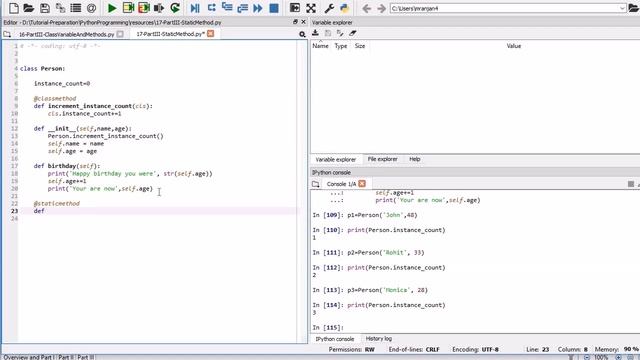The image size is (640, 360).
Task: Close 16-PartIII-ClassVariableAndMethods.py tab
Action: pyautogui.click(x=120, y=34)
